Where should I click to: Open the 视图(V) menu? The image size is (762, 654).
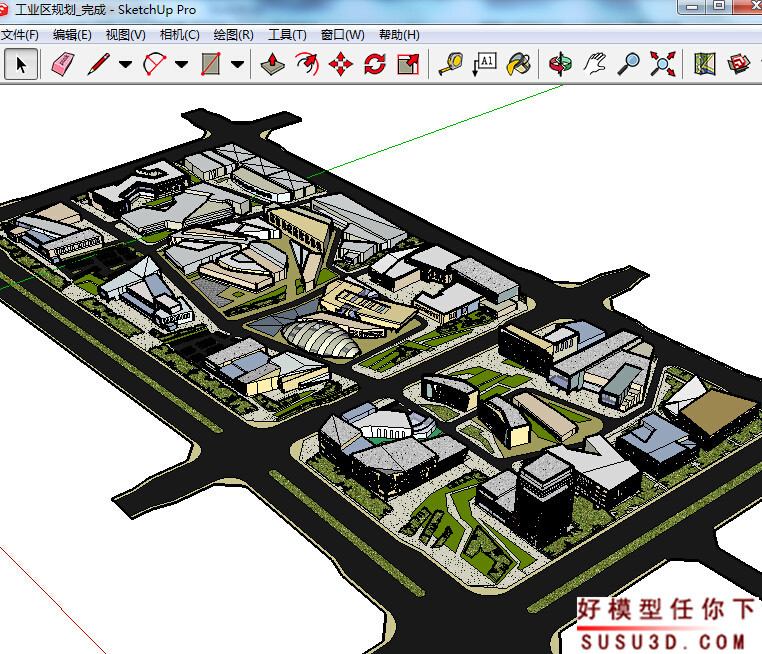click(125, 35)
